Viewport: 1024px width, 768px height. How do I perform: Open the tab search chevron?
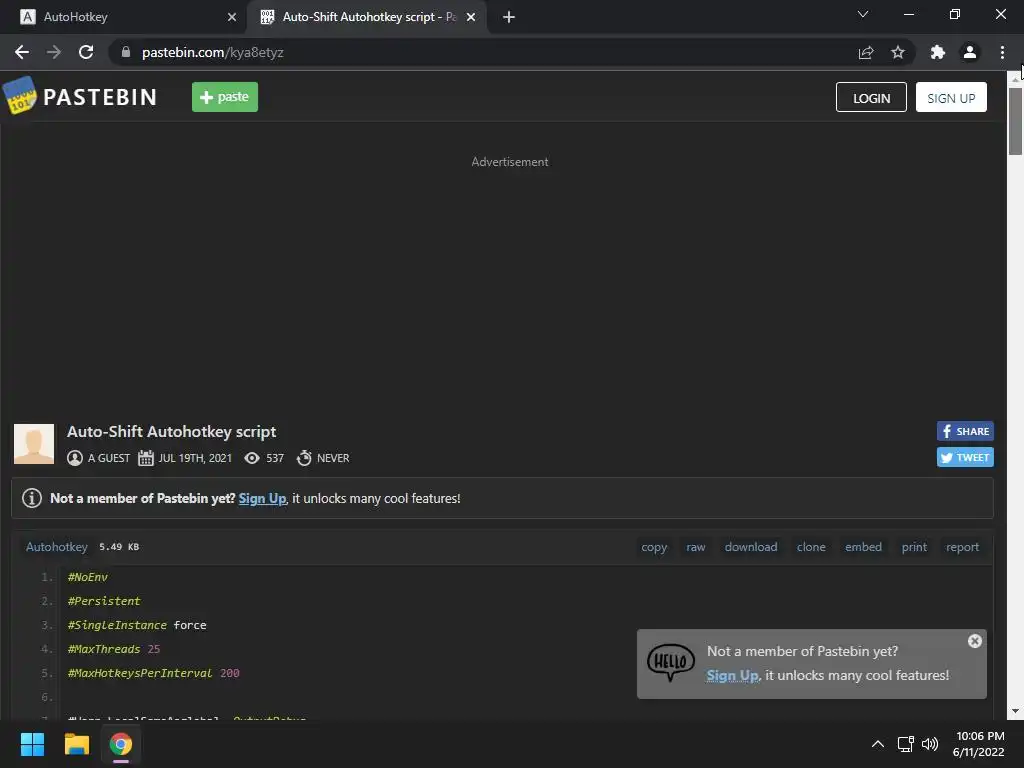[x=863, y=14]
